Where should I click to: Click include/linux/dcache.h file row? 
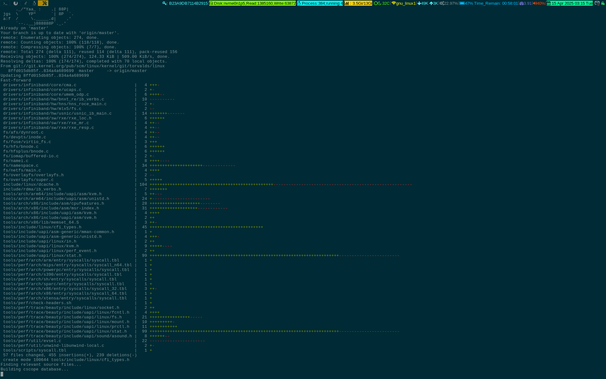(x=208, y=184)
